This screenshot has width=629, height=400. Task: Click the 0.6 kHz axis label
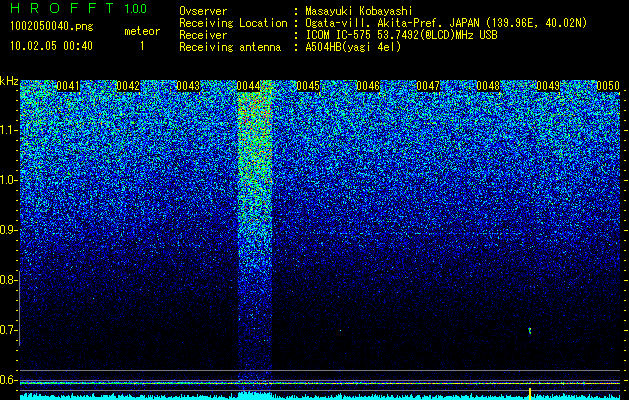tap(9, 380)
